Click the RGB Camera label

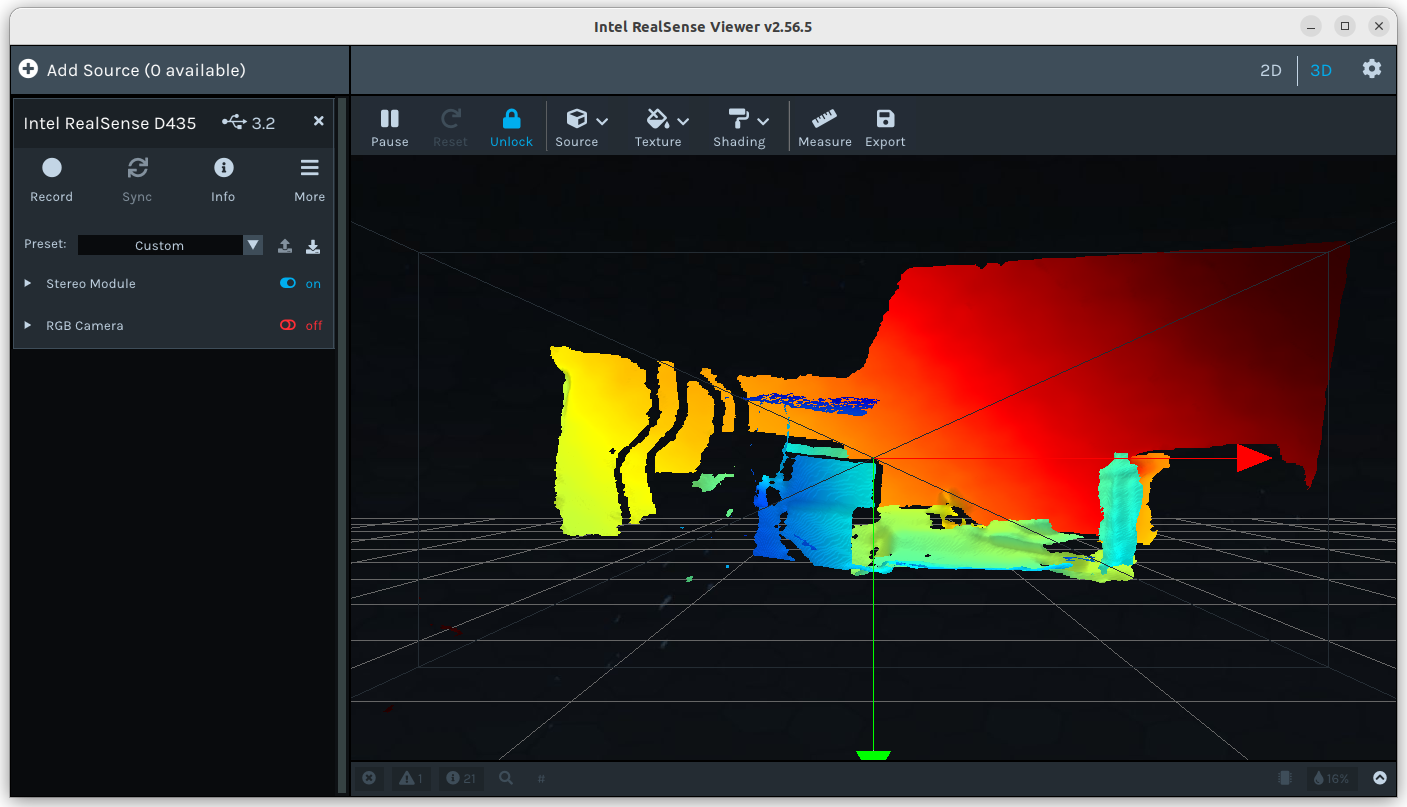tap(85, 326)
